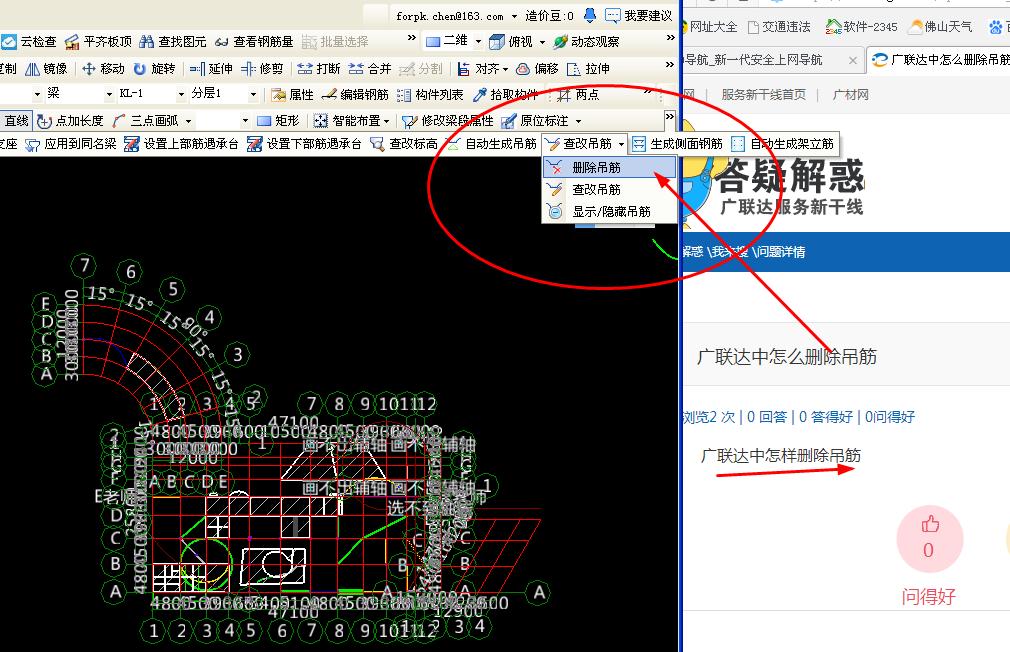The image size is (1010, 652).
Task: Click the 问得好 thumbs-up button
Action: pyautogui.click(x=929, y=539)
